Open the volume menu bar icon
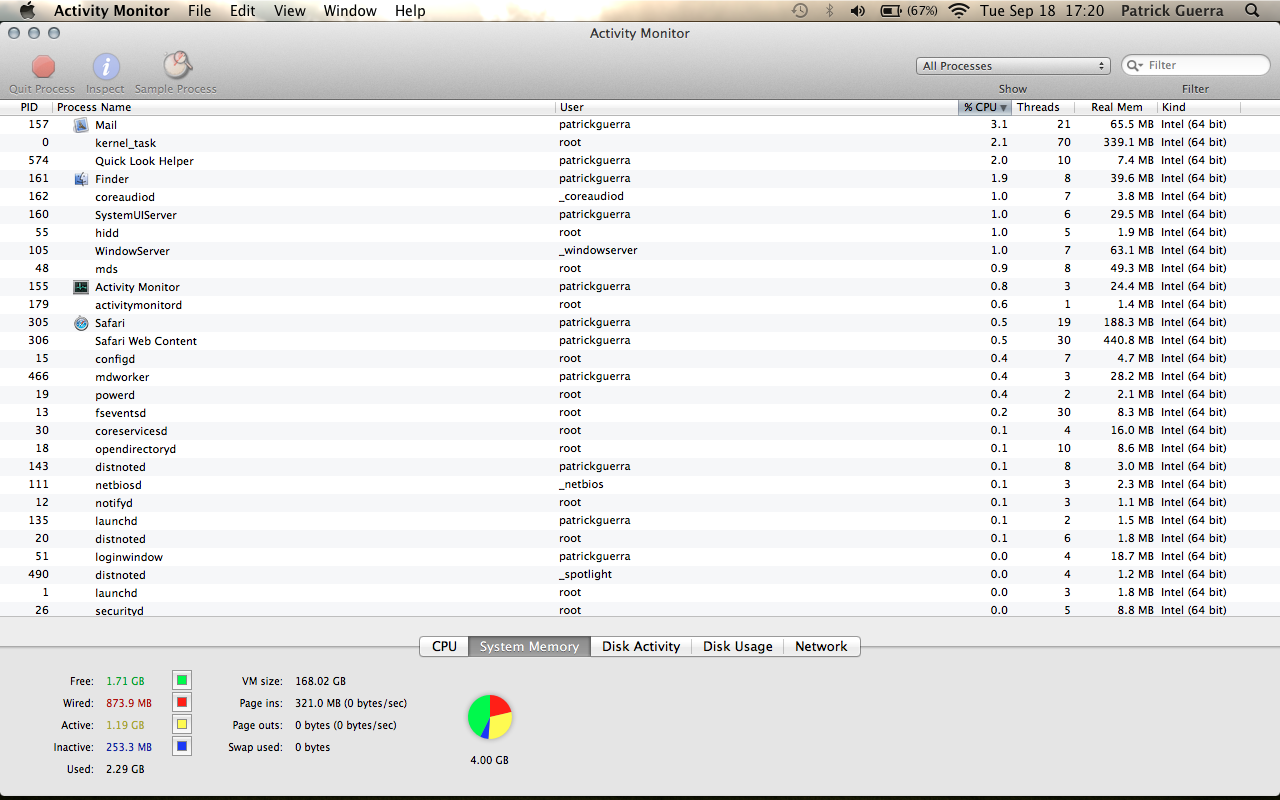Screen dimensions: 1280x800 858,11
